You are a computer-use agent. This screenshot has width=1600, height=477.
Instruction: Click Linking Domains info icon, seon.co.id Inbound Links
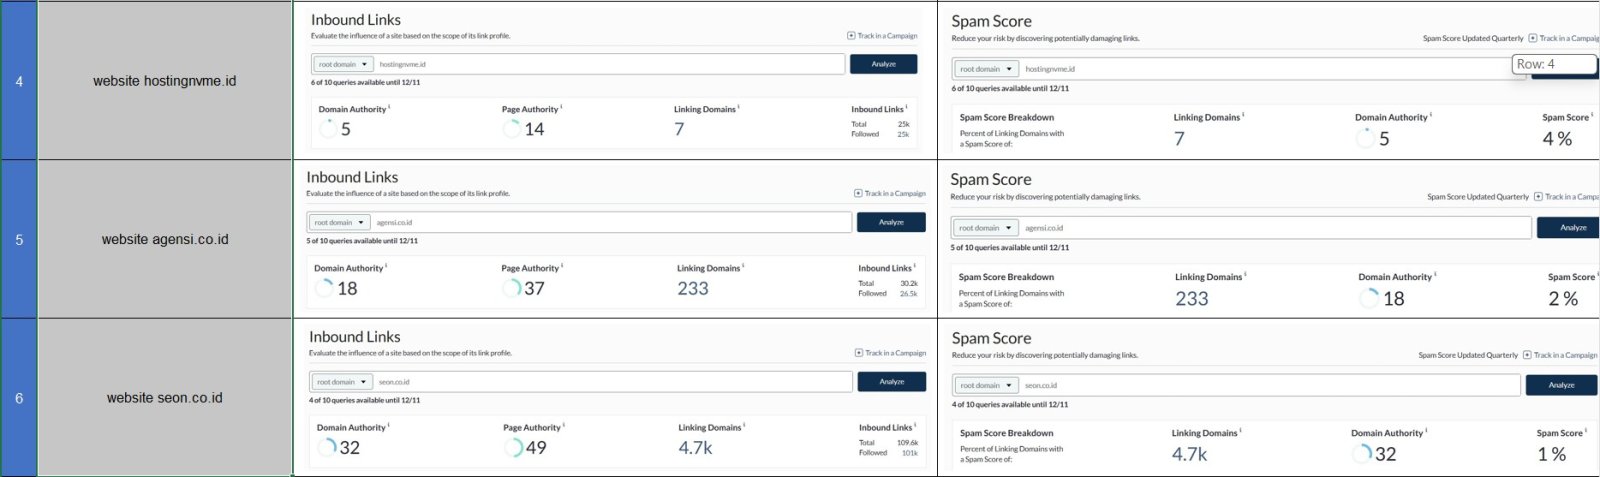tap(744, 425)
